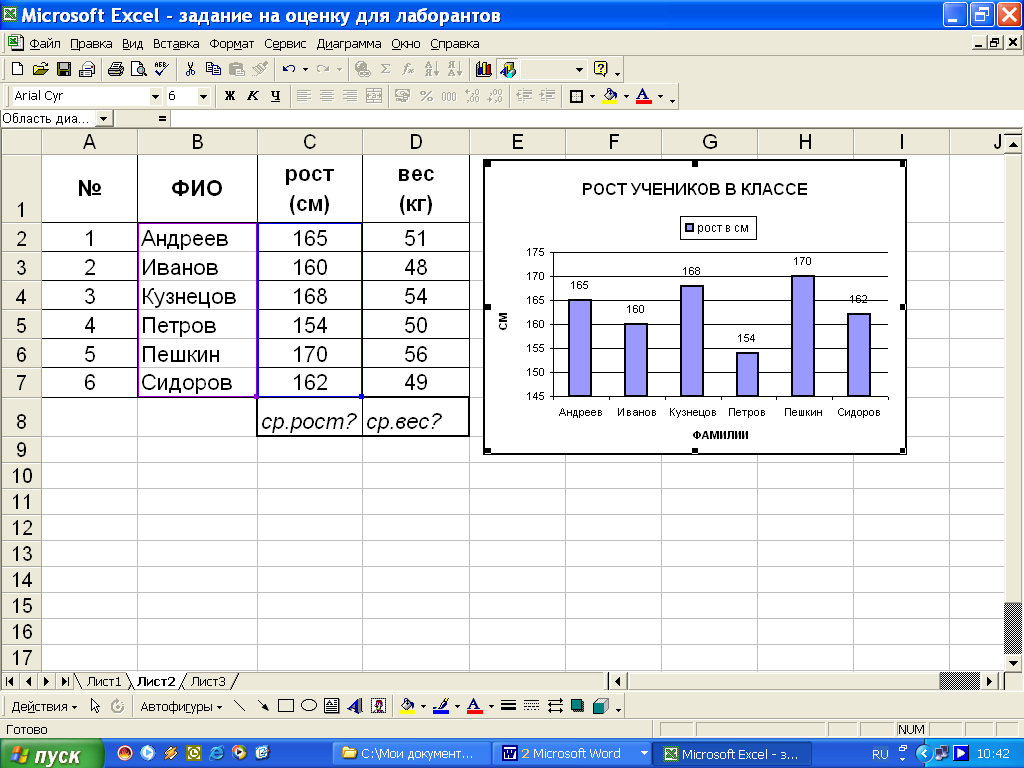Insert Clip Art picture icon
Screen dimensions: 1024x768
click(378, 706)
